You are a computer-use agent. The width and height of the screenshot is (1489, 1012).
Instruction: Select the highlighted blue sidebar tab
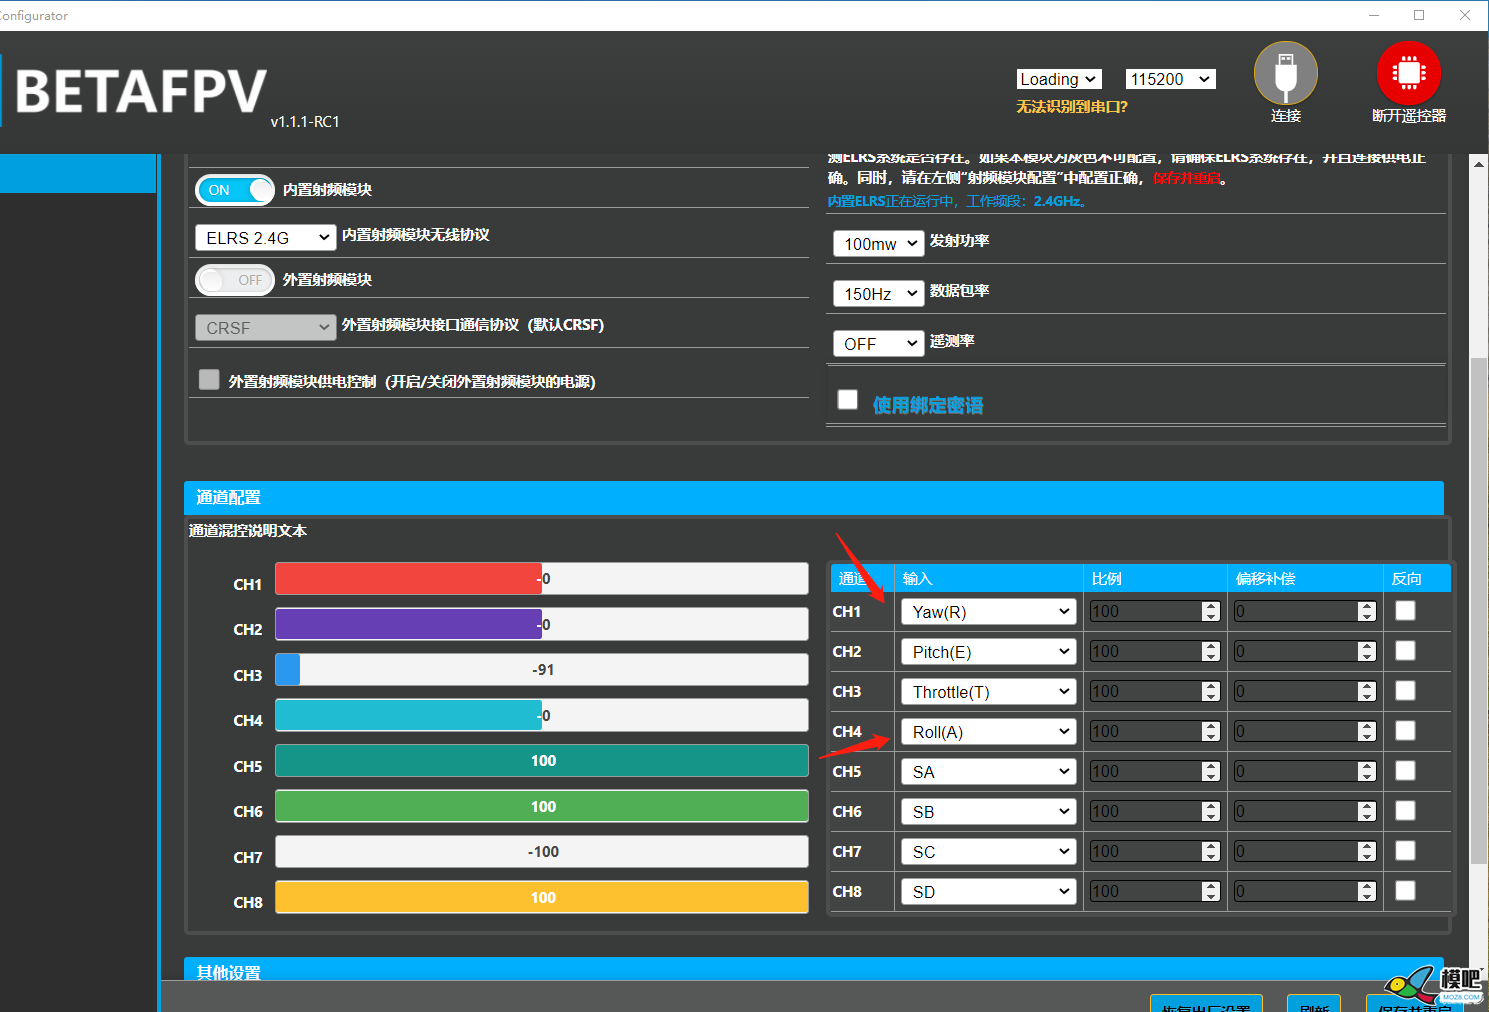[78, 173]
